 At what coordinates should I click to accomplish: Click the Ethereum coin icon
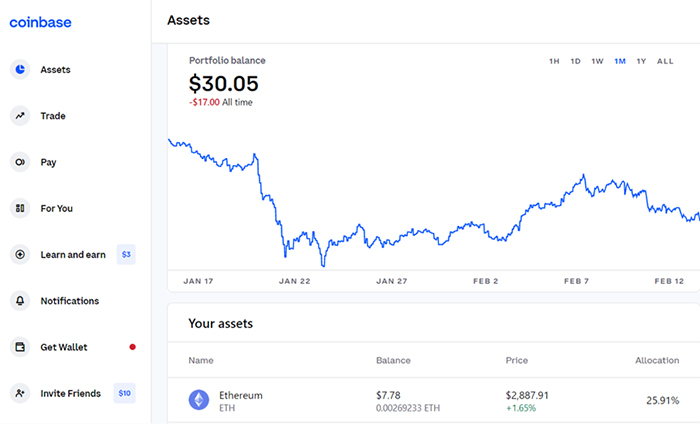pos(199,400)
